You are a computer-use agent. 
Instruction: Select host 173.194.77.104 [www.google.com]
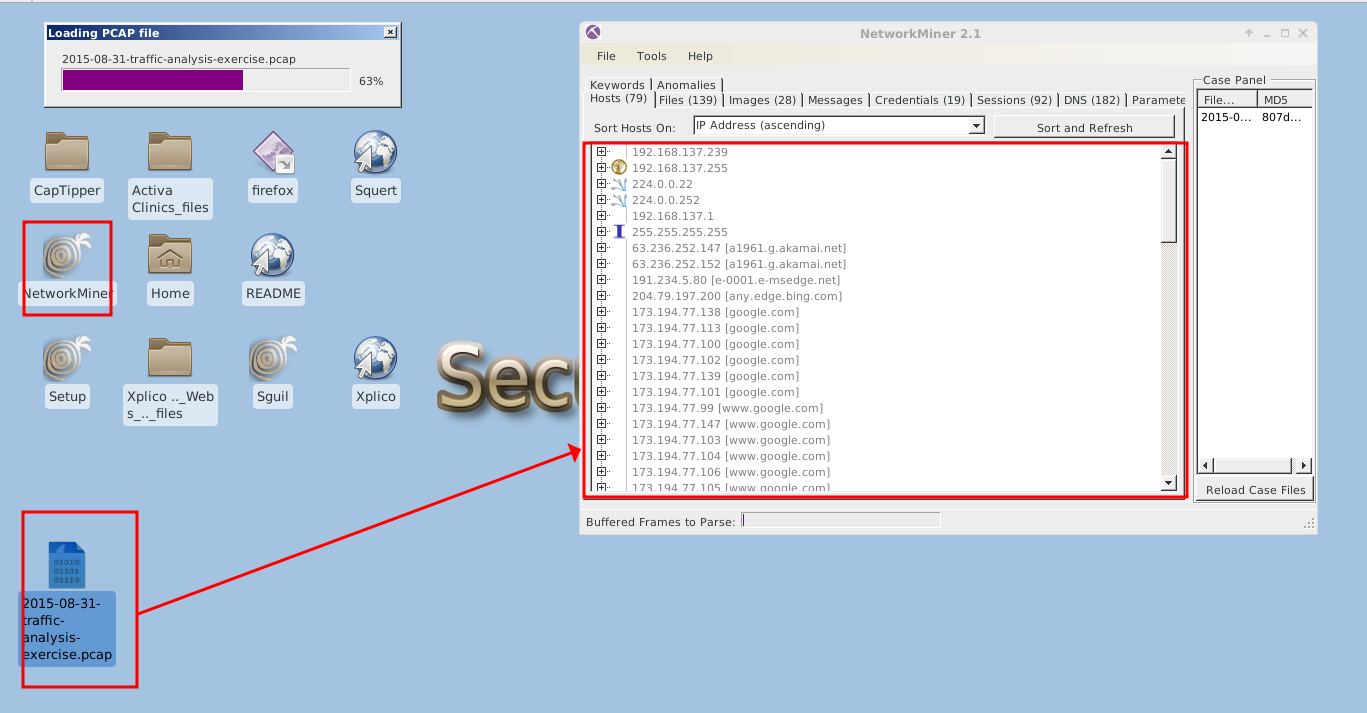tap(730, 456)
